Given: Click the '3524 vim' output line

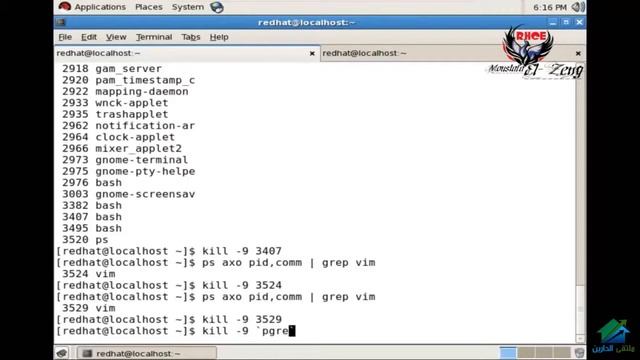Looking at the screenshot, I should click(89, 274).
